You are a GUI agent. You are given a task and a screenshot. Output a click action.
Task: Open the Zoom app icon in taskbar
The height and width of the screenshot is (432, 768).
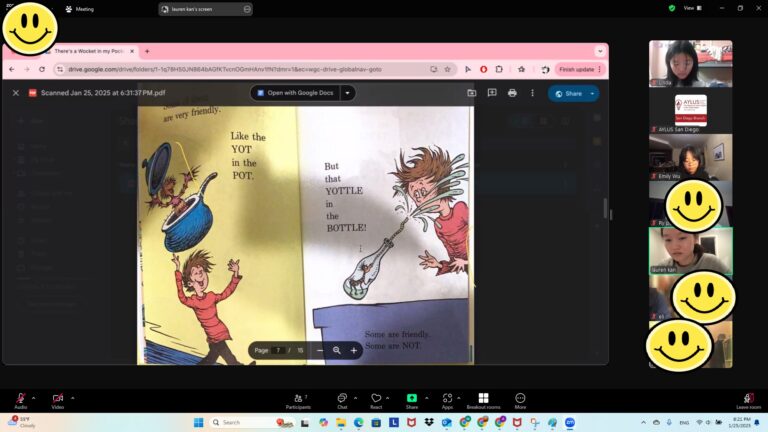(570, 422)
